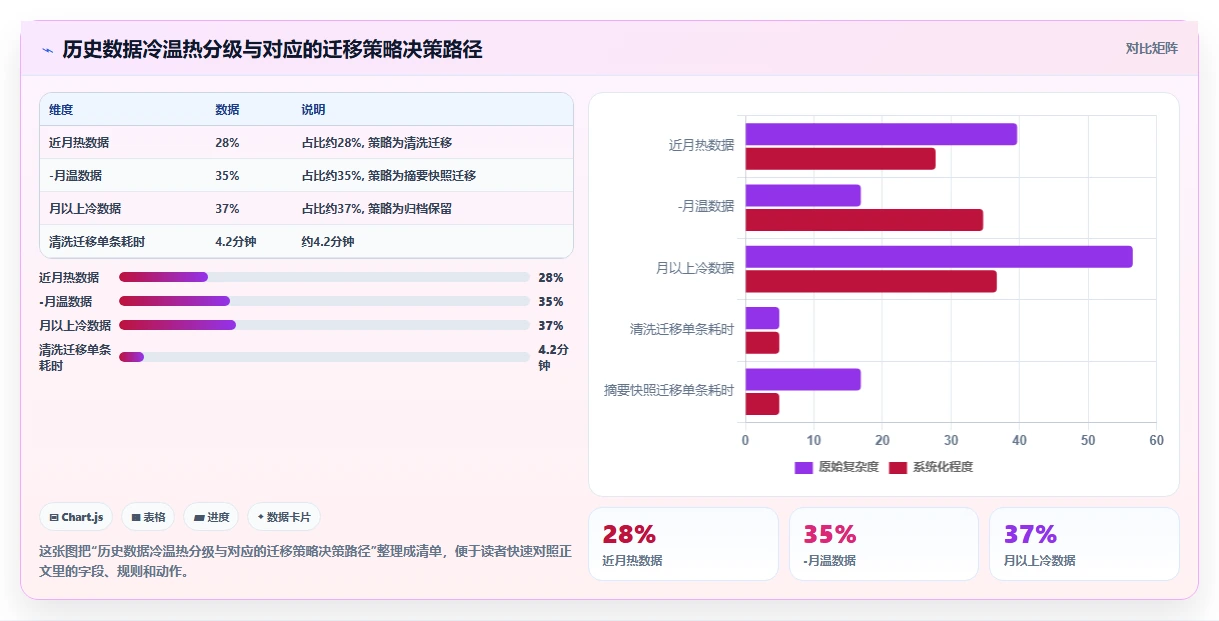Click the -月温数据 progress bar
This screenshot has width=1219, height=621.
point(324,301)
